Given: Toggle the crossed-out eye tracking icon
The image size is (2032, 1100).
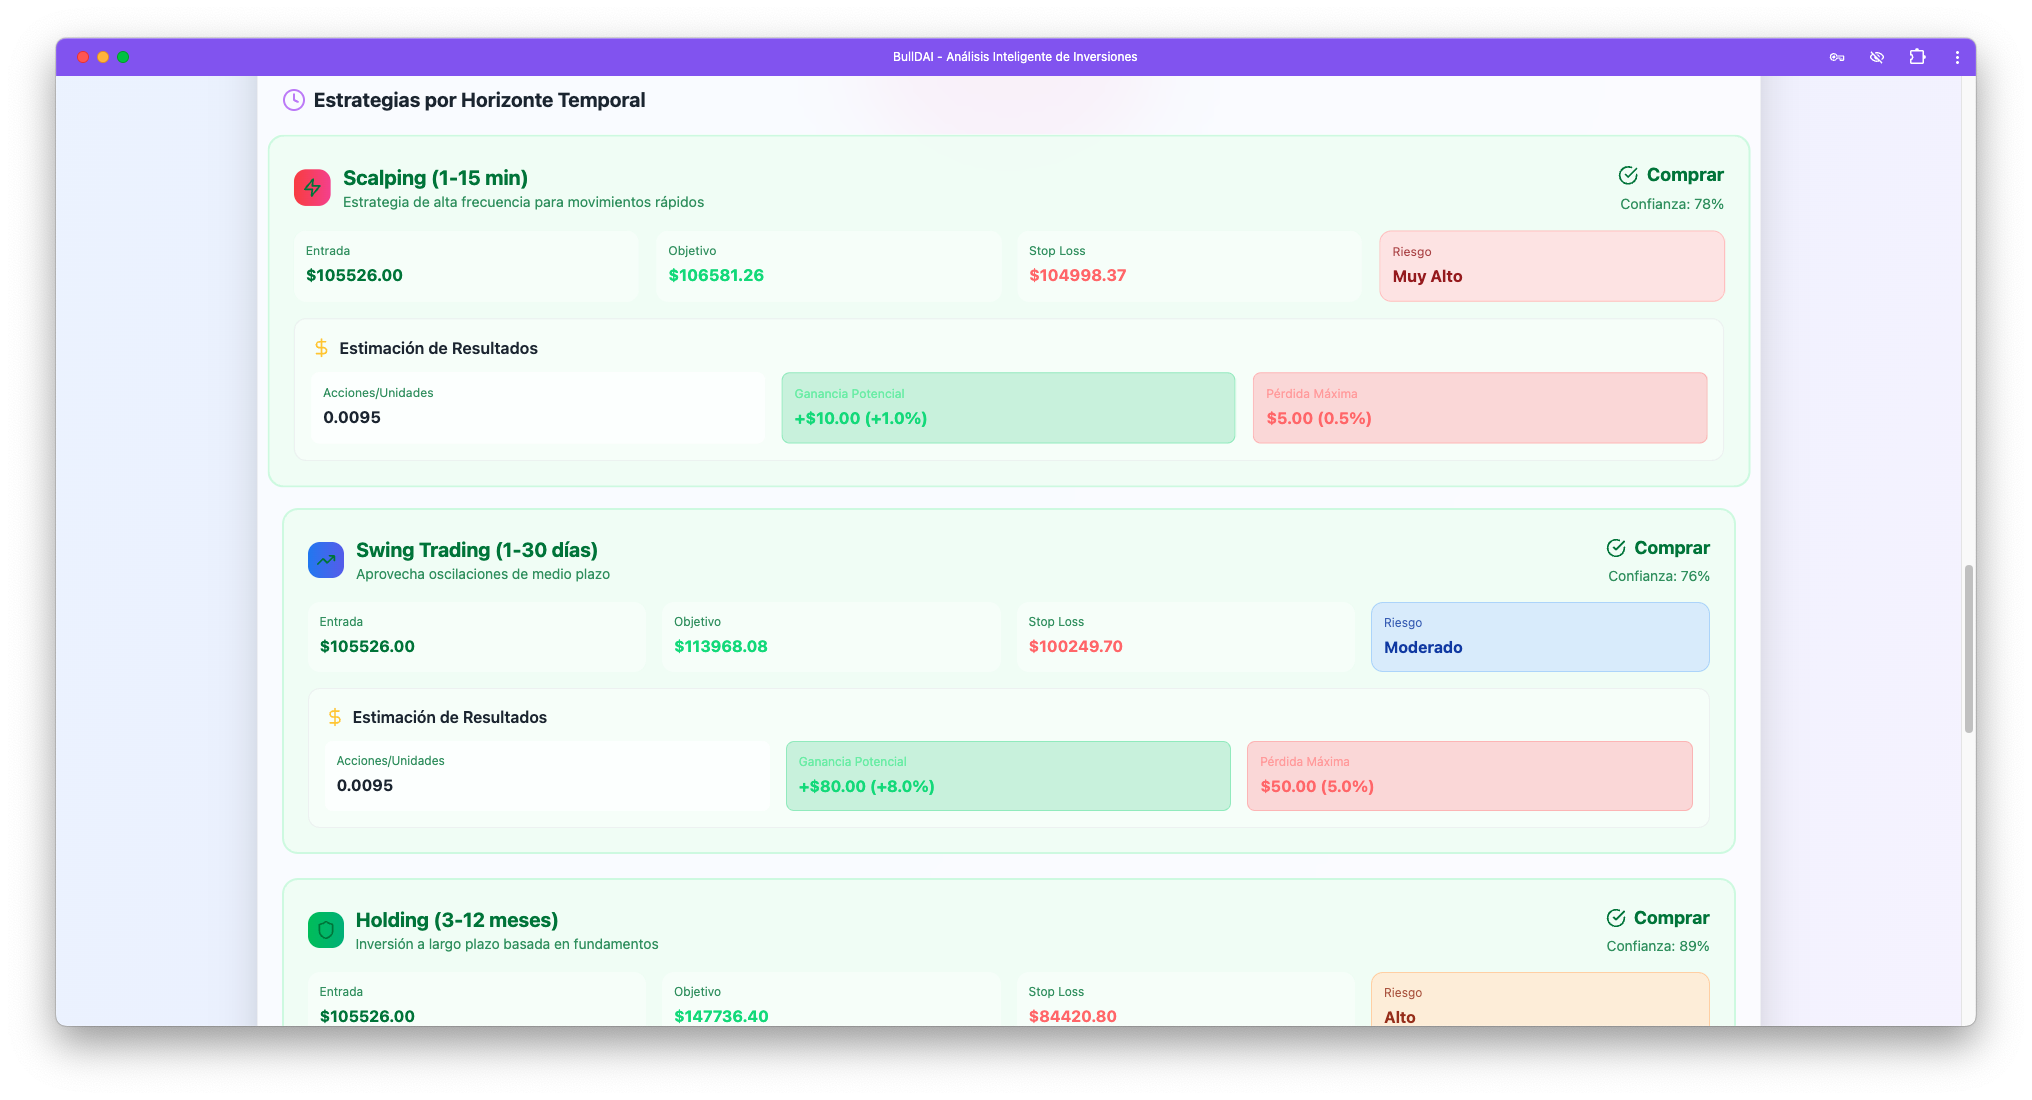Looking at the screenshot, I should (x=1877, y=57).
